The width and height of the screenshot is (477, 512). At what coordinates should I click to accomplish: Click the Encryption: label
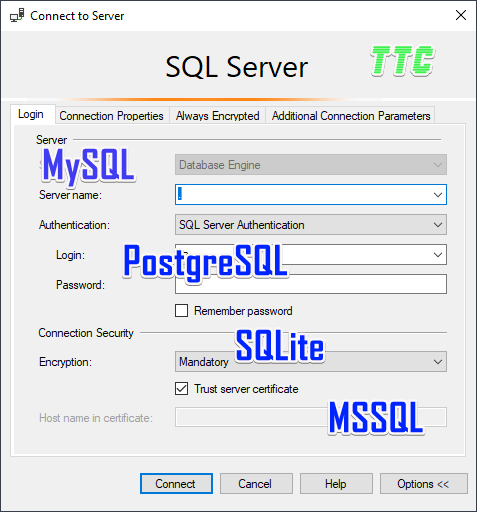[x=65, y=362]
